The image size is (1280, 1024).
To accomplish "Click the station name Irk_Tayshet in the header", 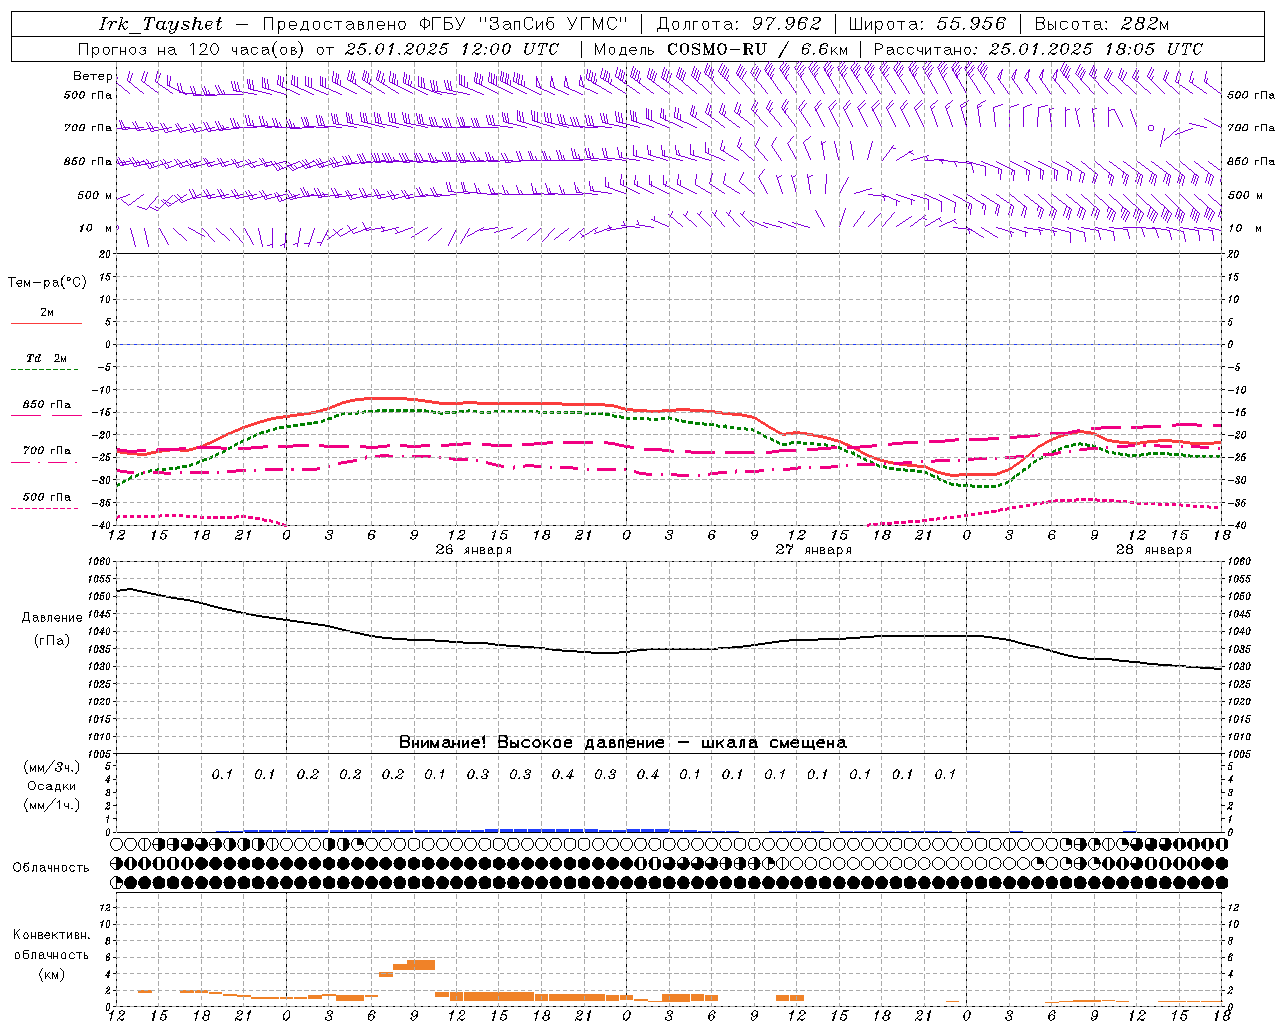I will pyautogui.click(x=161, y=24).
